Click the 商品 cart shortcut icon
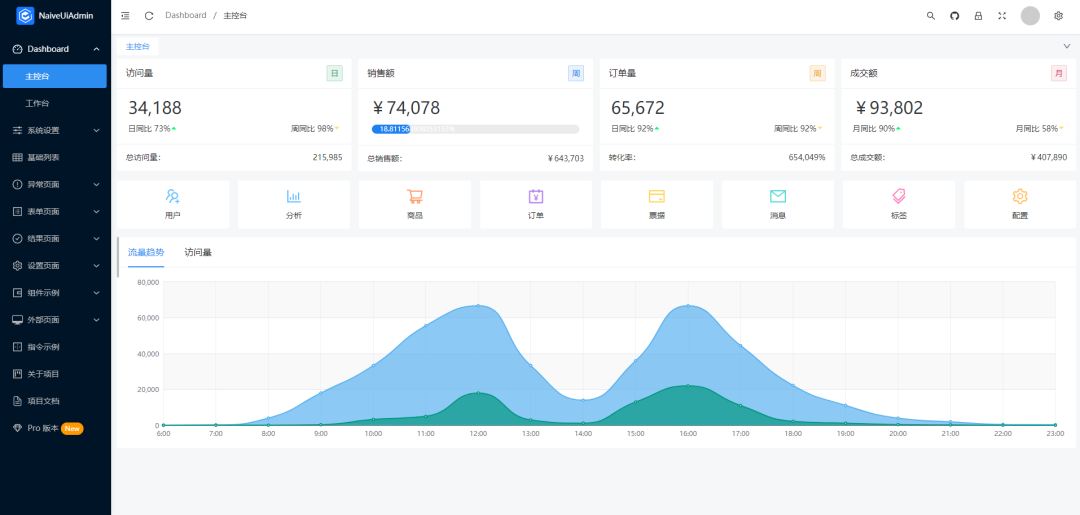 (x=415, y=196)
